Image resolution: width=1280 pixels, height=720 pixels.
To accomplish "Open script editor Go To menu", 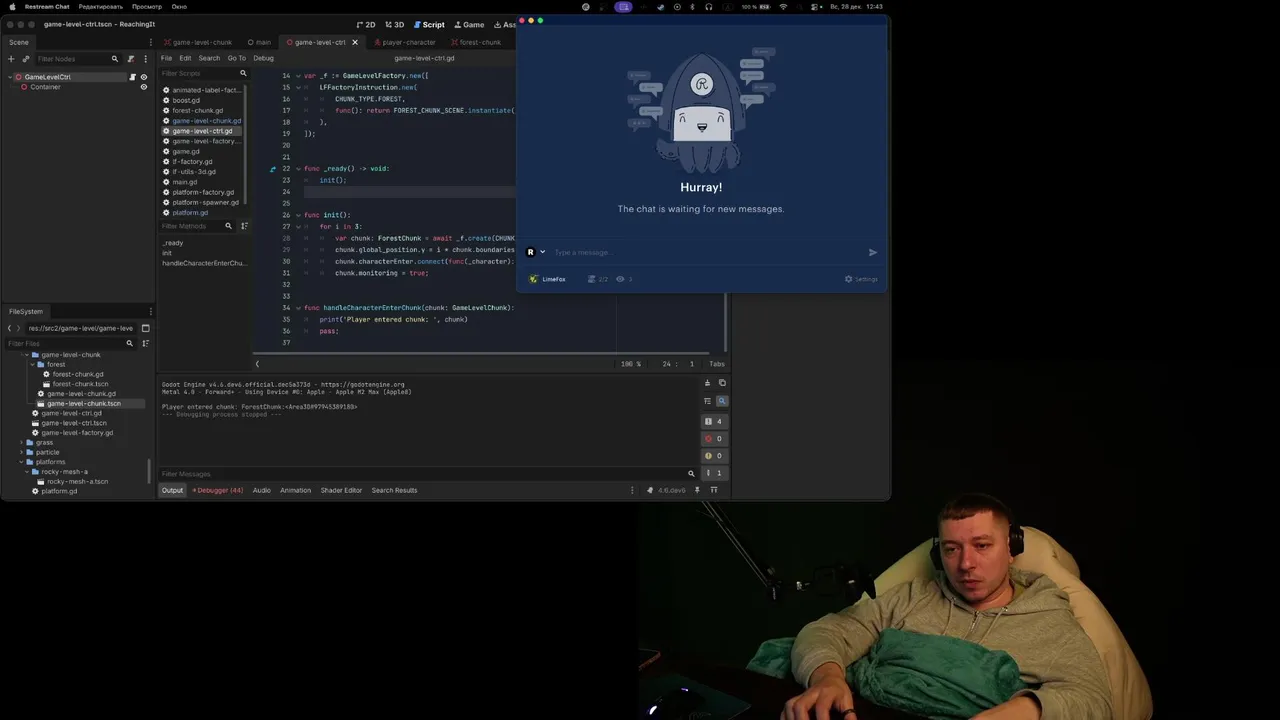I will pos(236,58).
